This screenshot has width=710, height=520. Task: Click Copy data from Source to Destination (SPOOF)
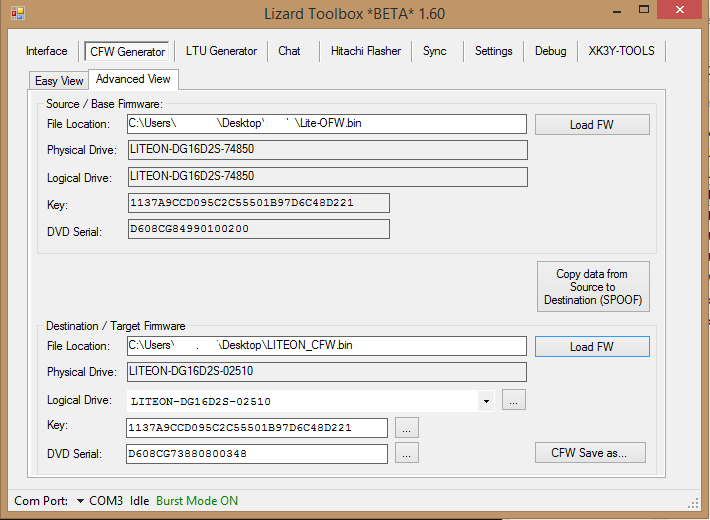pos(593,287)
